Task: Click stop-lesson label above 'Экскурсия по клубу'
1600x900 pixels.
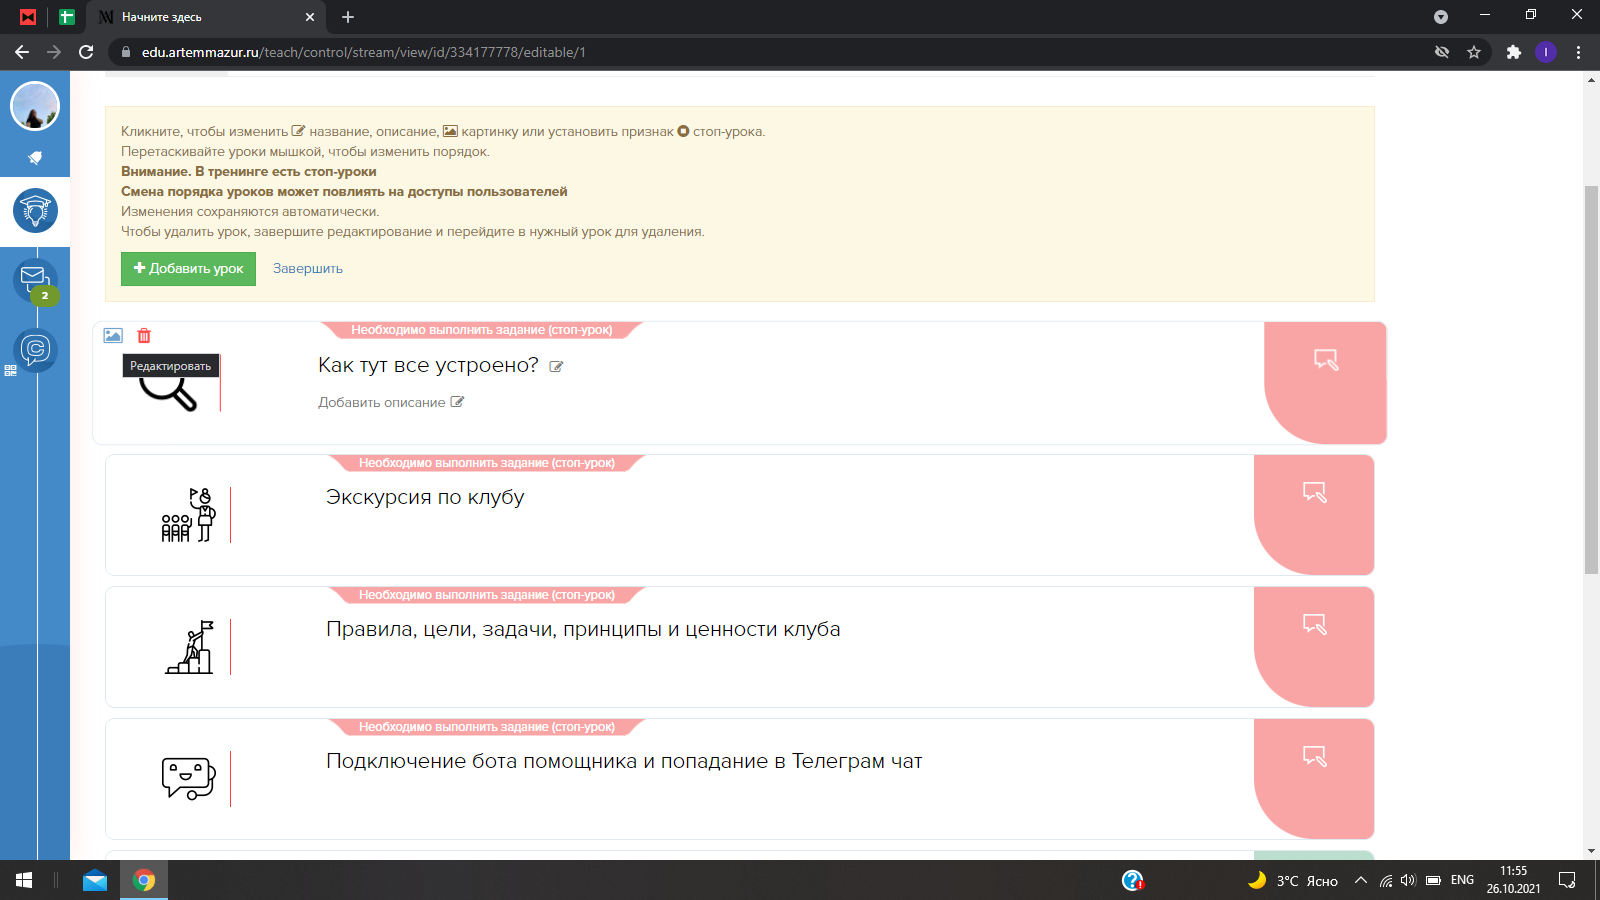Action: click(x=487, y=463)
